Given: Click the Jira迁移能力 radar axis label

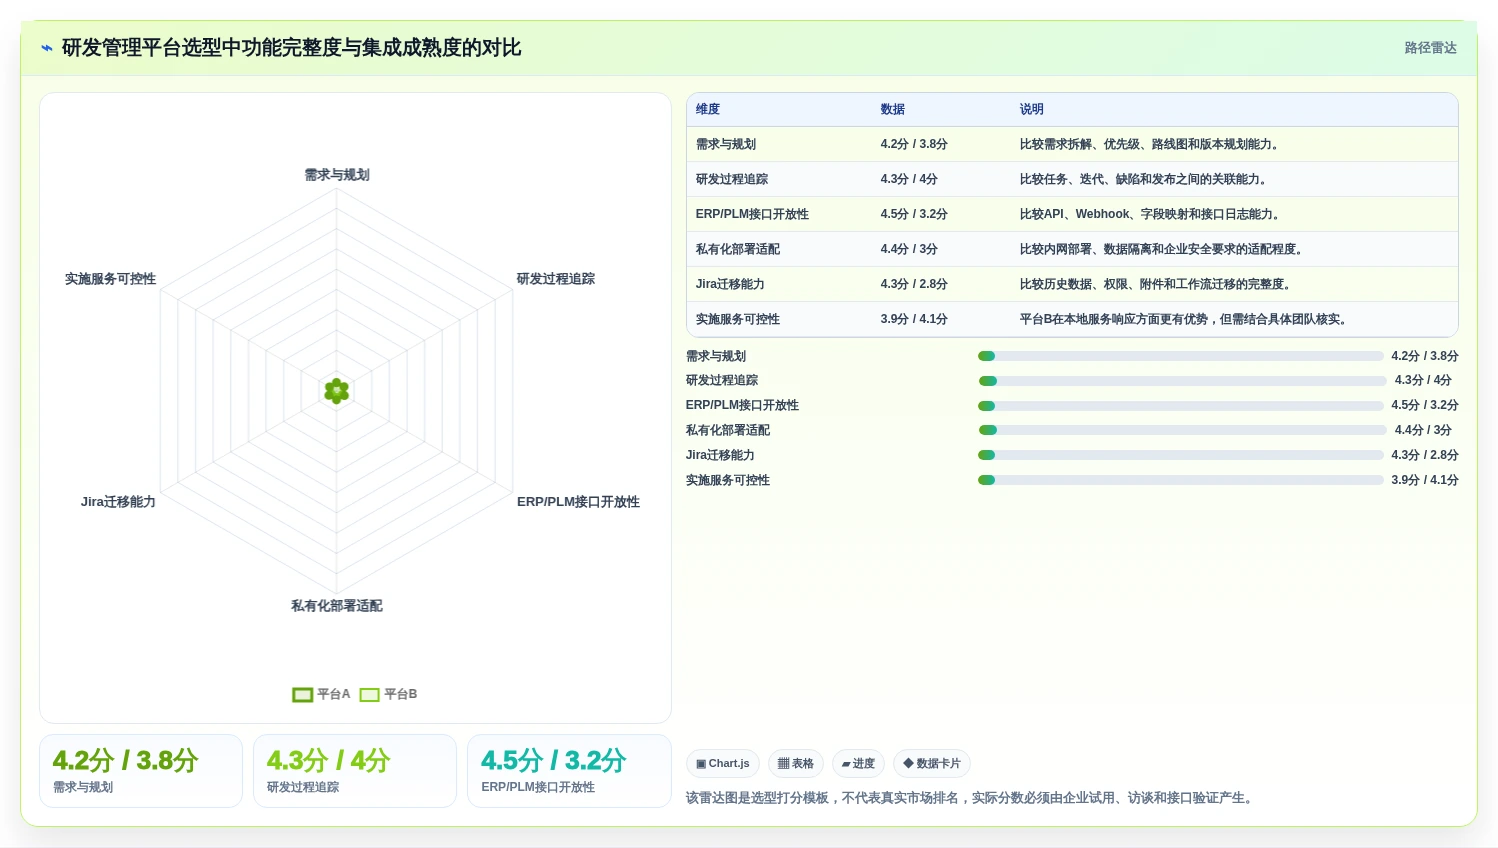Looking at the screenshot, I should 118,502.
